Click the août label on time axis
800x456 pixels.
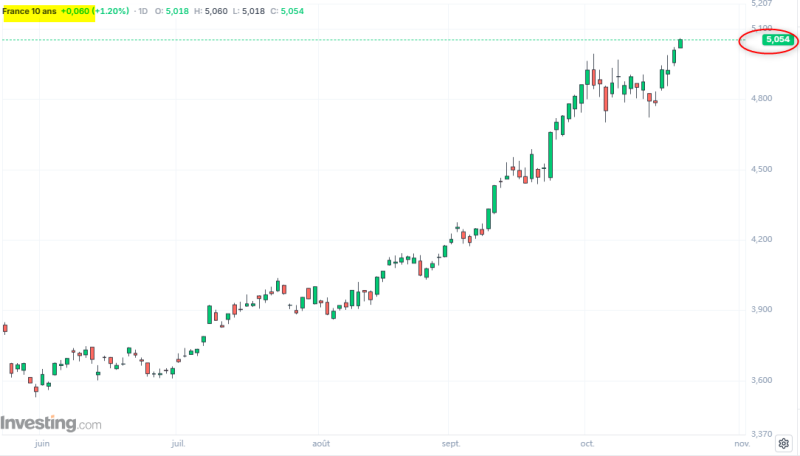(x=321, y=443)
